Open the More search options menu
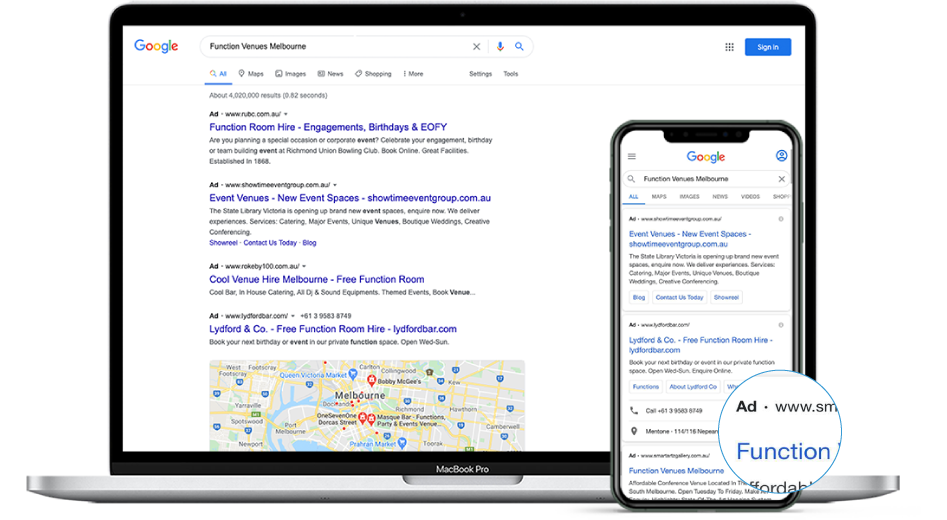The width and height of the screenshot is (947, 520). 413,74
